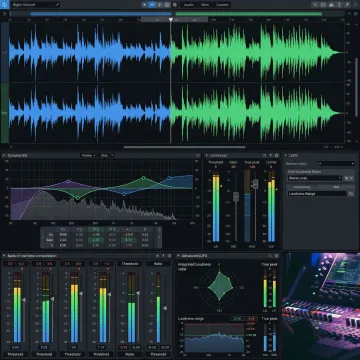
Task: Click the mixing console photo thumbnail
Action: coord(321,306)
